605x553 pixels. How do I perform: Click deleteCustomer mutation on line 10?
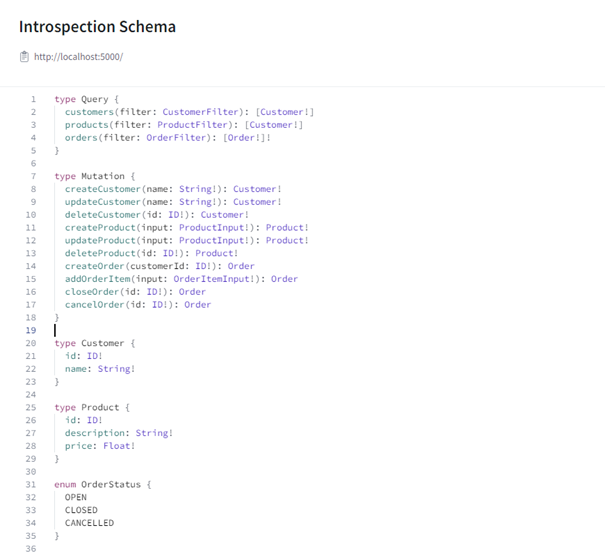click(x=103, y=215)
